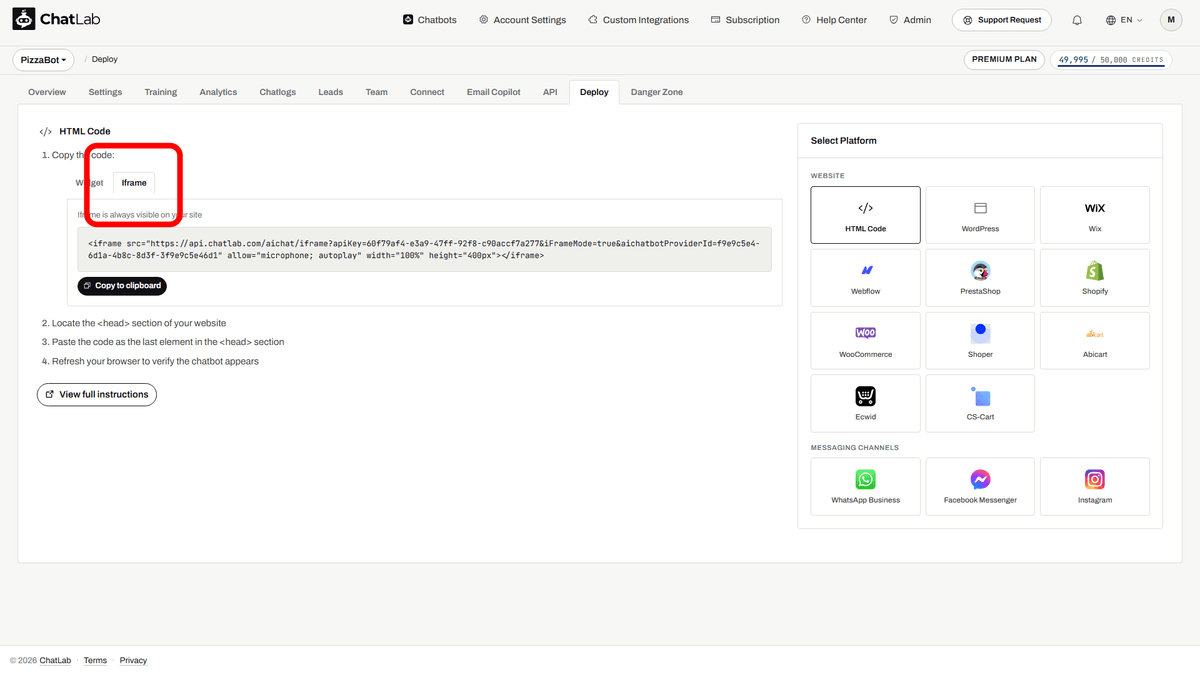
Task: Open the Terms footer link
Action: tap(95, 661)
